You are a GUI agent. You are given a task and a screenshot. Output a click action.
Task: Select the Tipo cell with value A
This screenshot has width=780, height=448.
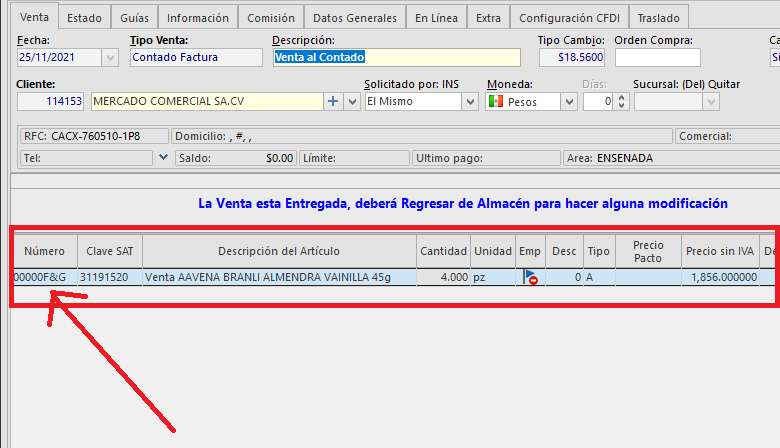click(599, 277)
